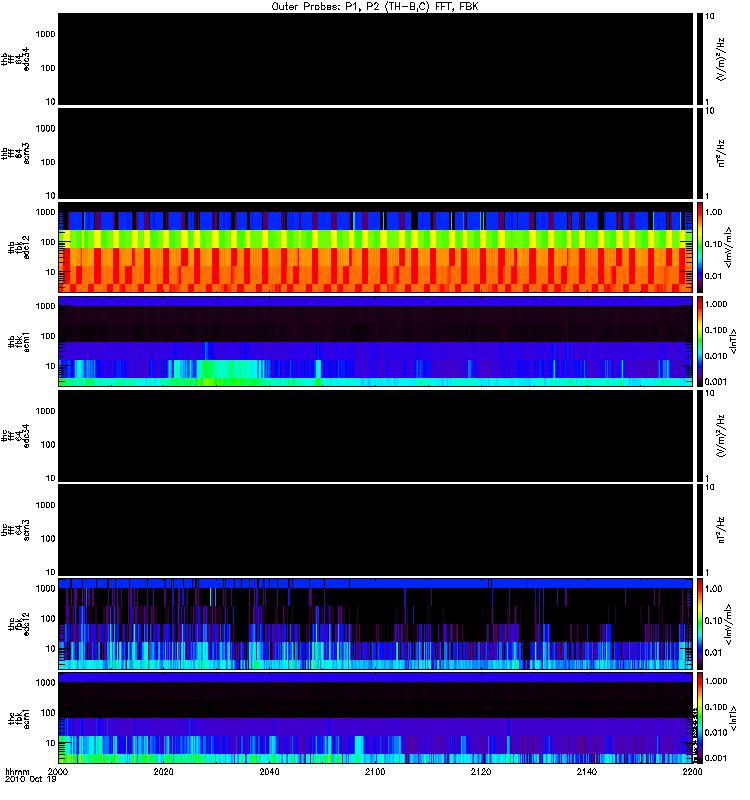Click the 100 frequency tick of thb scm1 panel
The height and width of the screenshot is (800, 750).
click(48, 336)
